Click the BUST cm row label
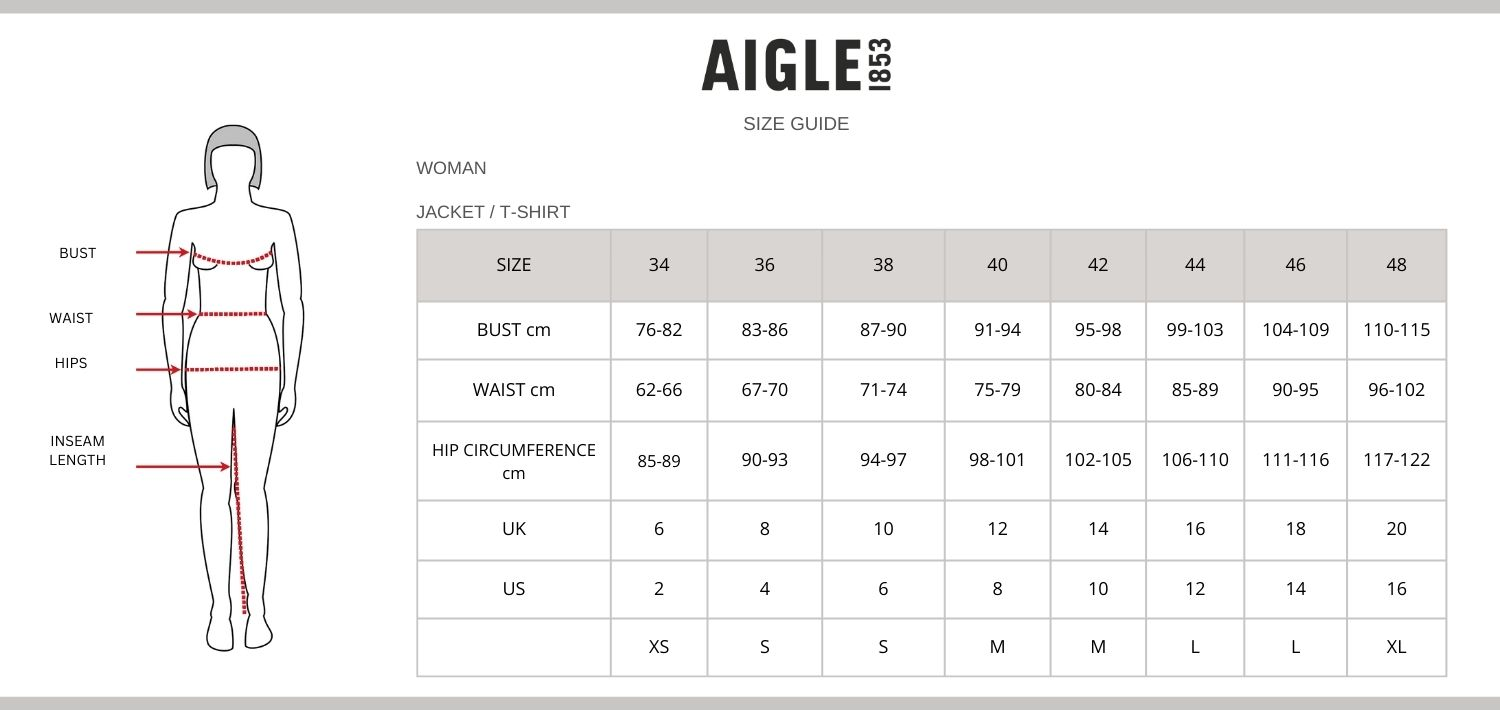 [x=513, y=330]
